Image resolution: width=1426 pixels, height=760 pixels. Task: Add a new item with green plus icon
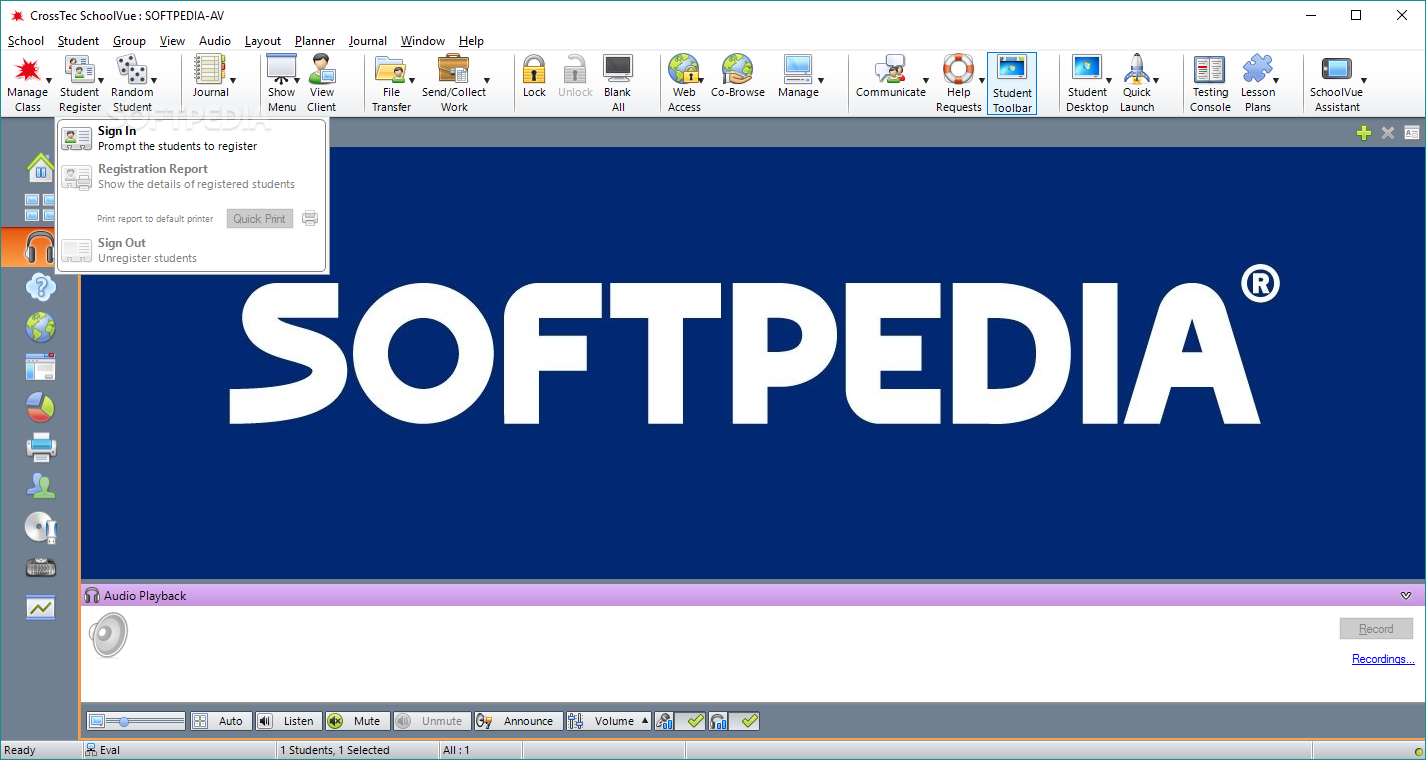[x=1363, y=132]
